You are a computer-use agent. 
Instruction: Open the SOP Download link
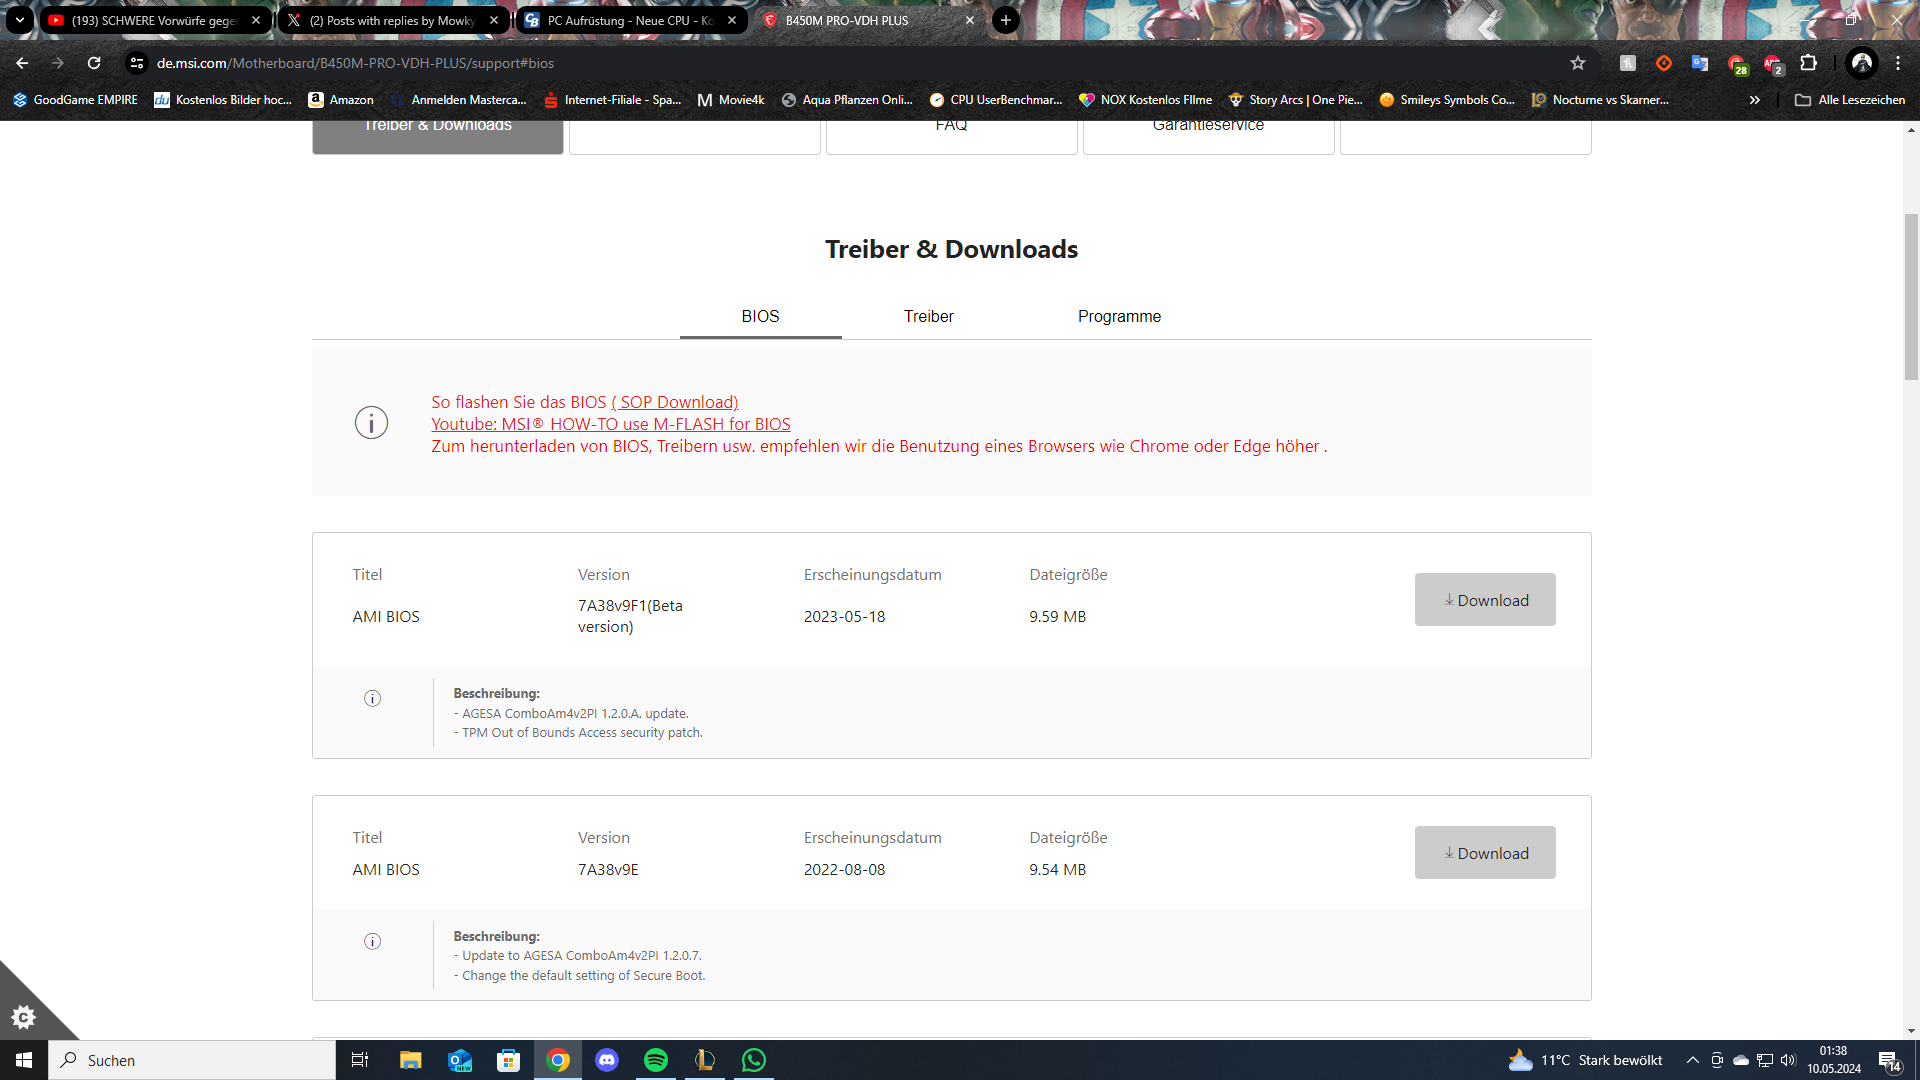pyautogui.click(x=675, y=402)
